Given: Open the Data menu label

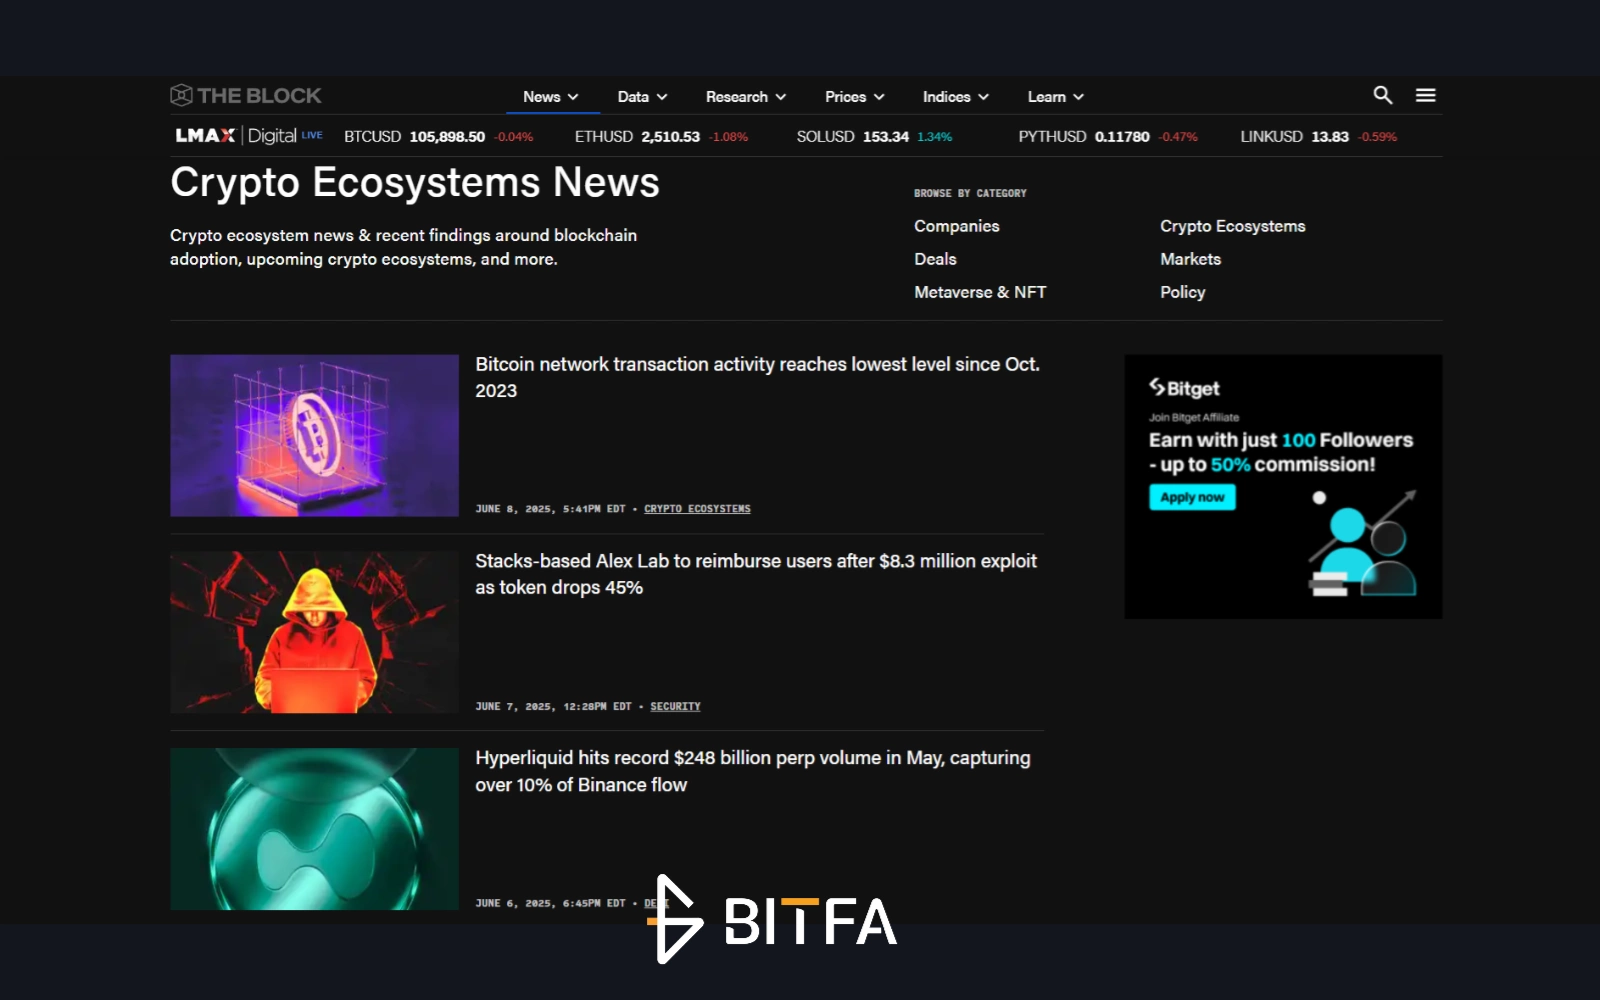Looking at the screenshot, I should point(633,97).
